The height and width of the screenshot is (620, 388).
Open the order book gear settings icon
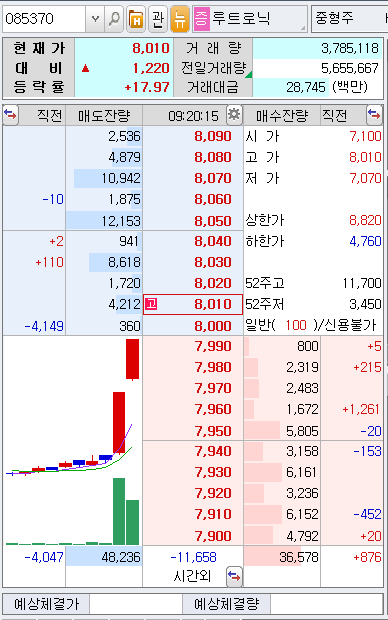click(234, 115)
